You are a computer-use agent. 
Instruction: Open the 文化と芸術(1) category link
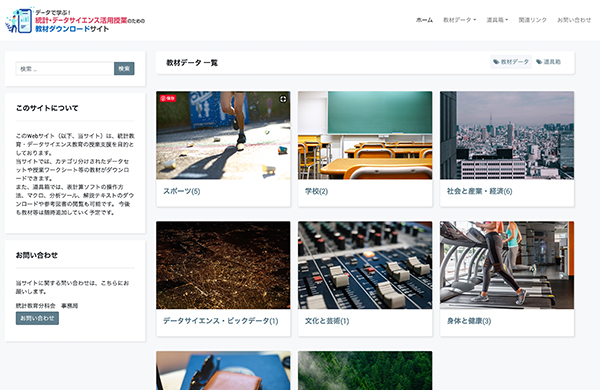point(327,321)
